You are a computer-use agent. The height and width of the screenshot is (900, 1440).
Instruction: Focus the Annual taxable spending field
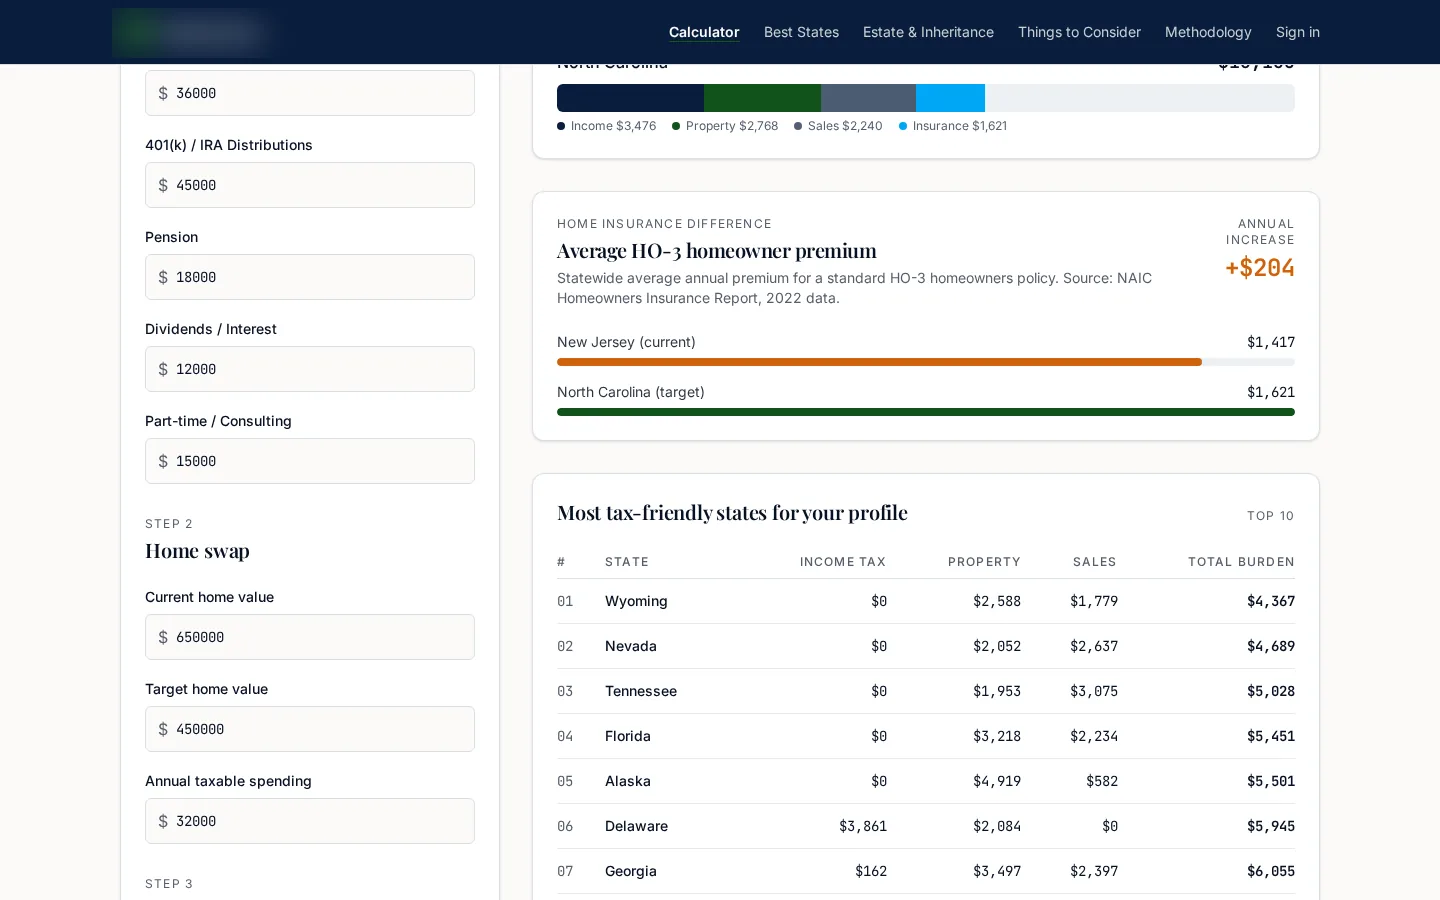coord(310,821)
